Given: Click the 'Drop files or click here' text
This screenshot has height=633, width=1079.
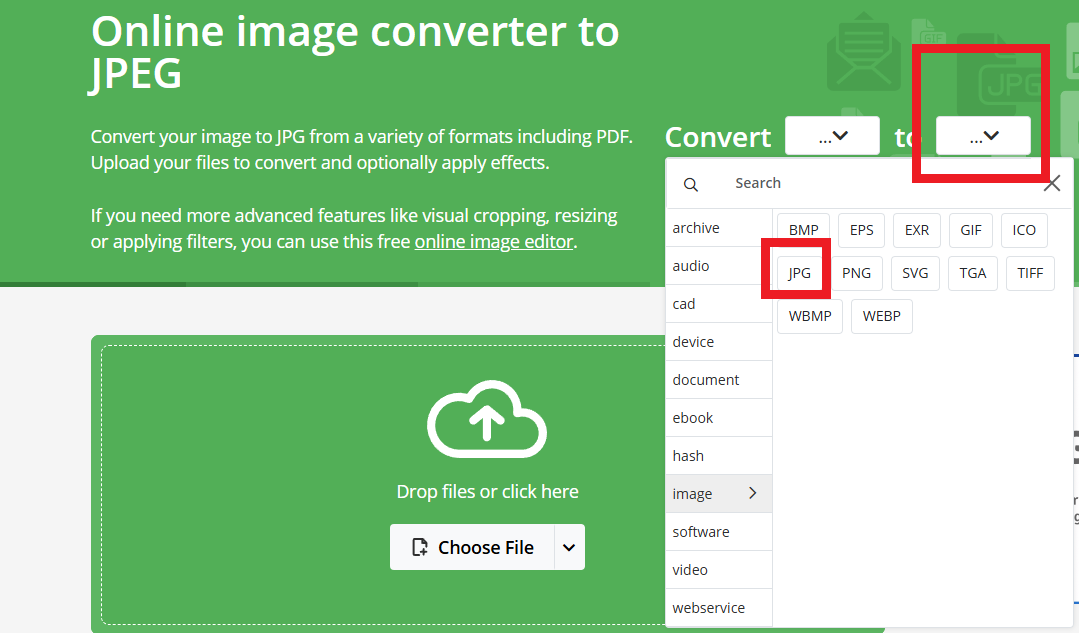Looking at the screenshot, I should pos(487,491).
